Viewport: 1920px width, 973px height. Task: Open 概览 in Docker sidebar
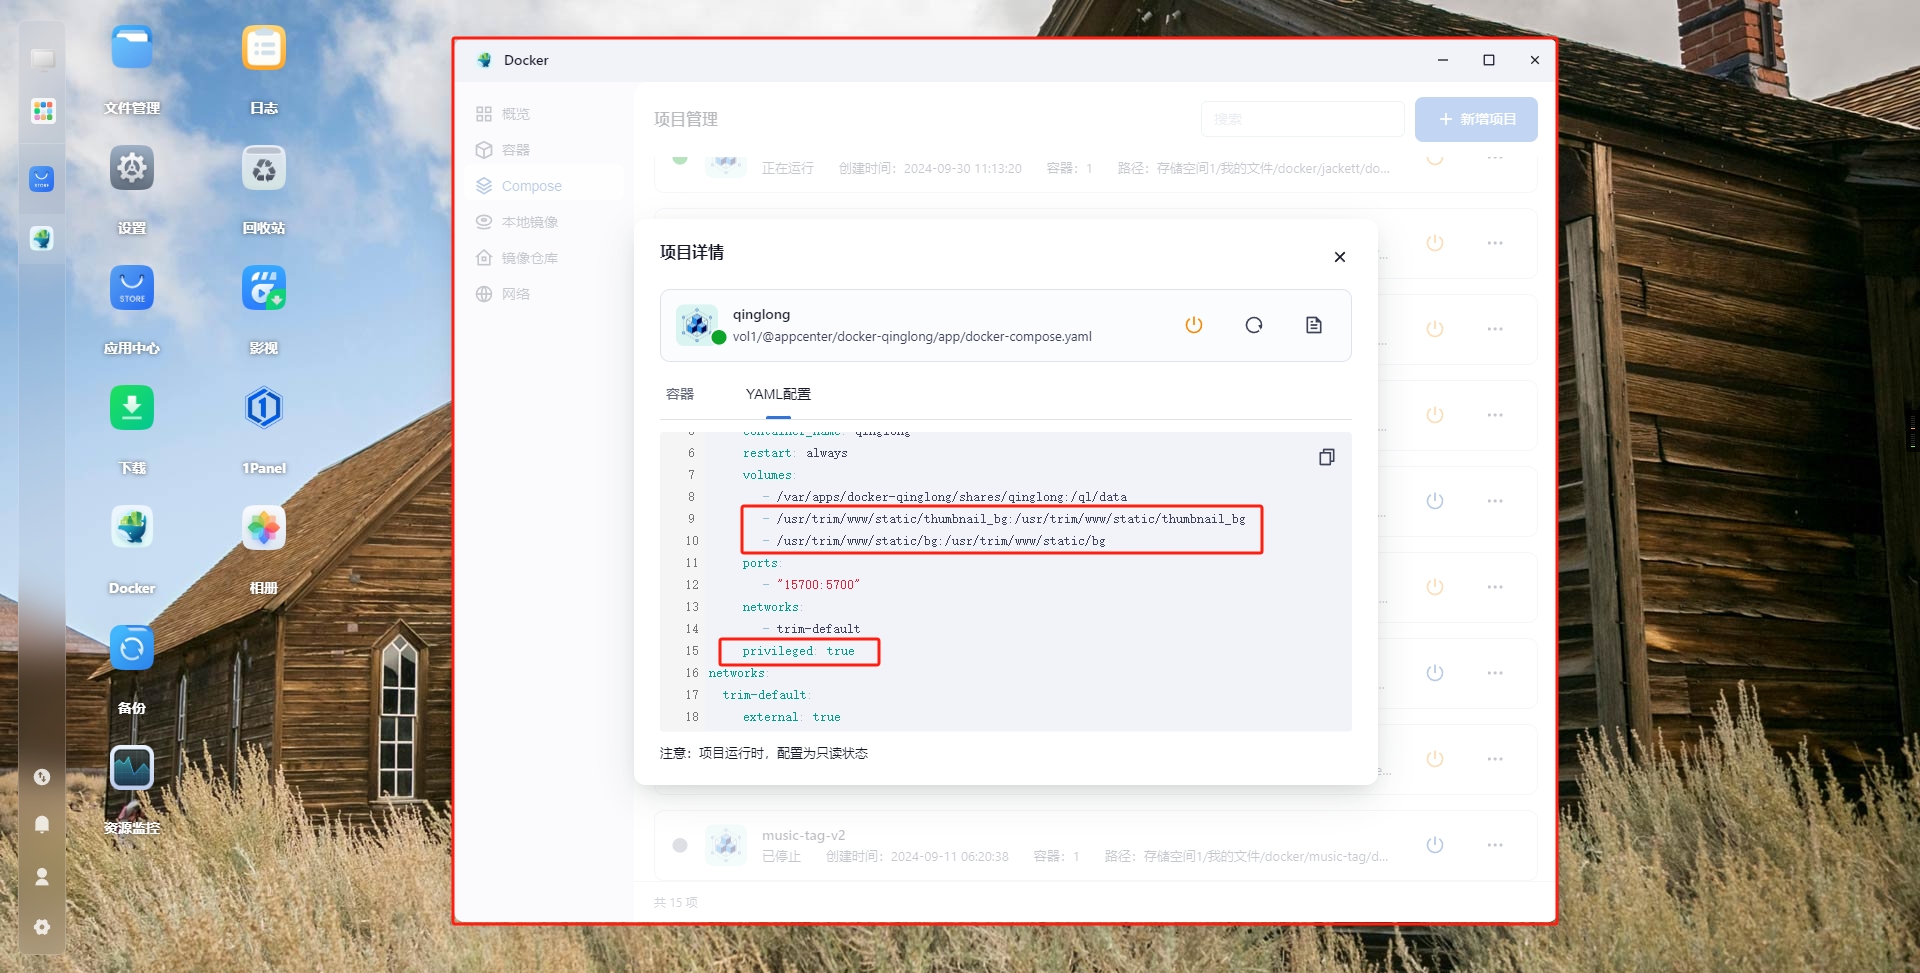(x=516, y=114)
